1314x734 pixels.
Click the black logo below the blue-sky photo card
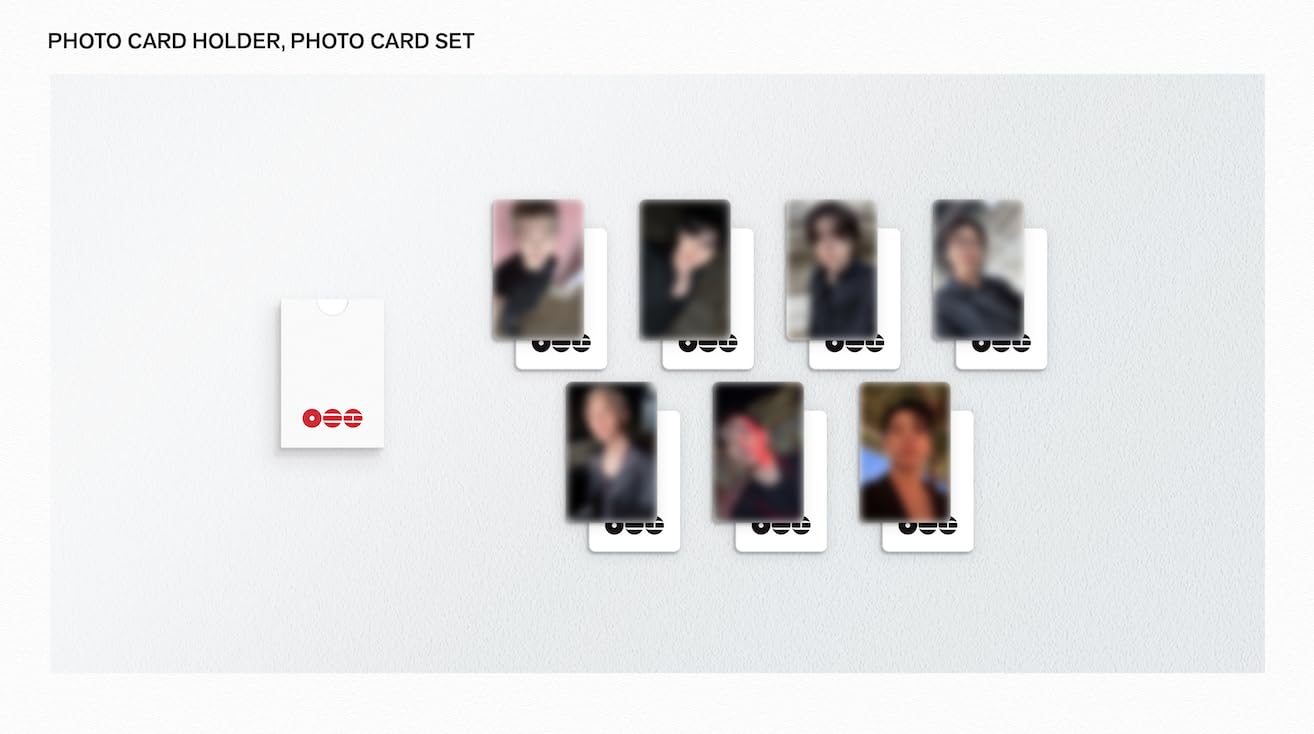pyautogui.click(x=928, y=526)
